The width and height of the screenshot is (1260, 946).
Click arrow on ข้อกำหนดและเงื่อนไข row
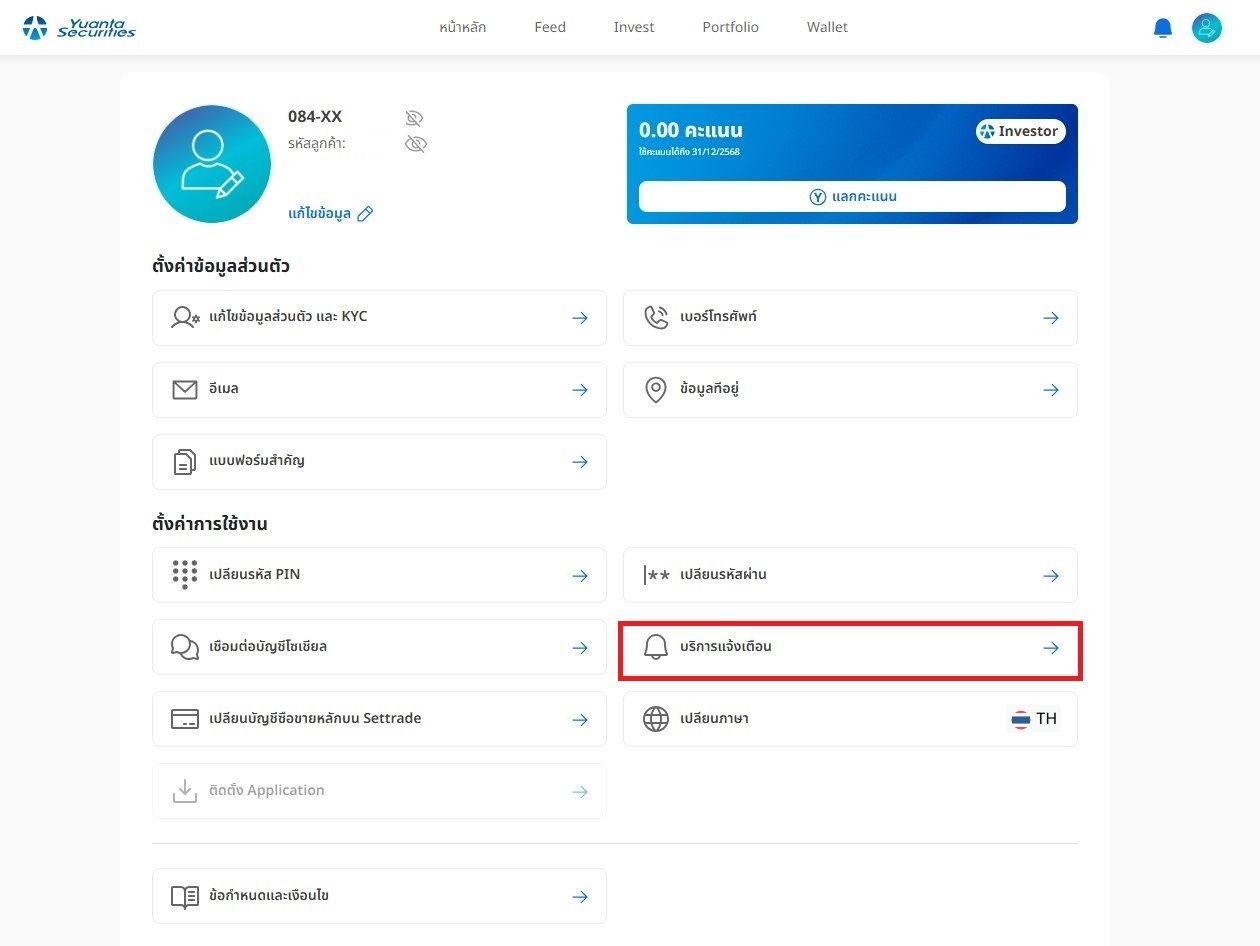tap(580, 897)
